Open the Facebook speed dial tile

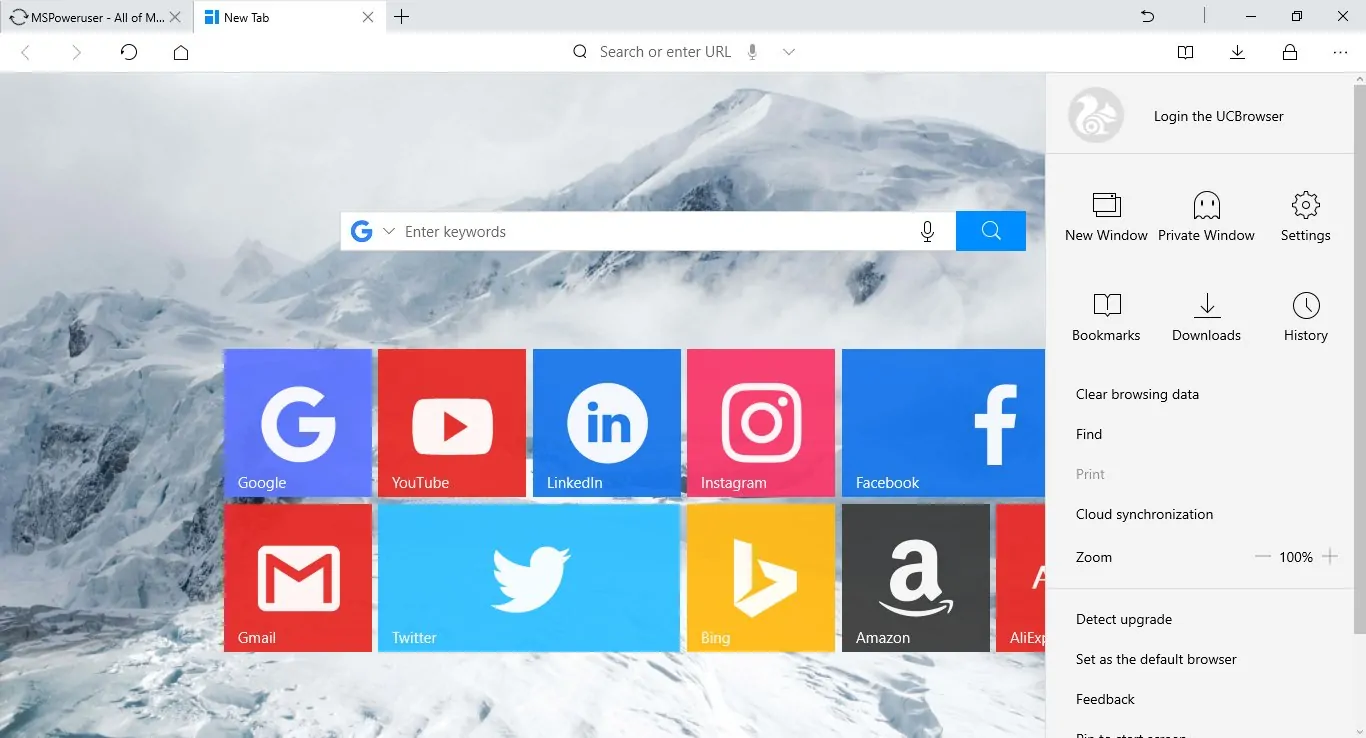[x=943, y=422]
